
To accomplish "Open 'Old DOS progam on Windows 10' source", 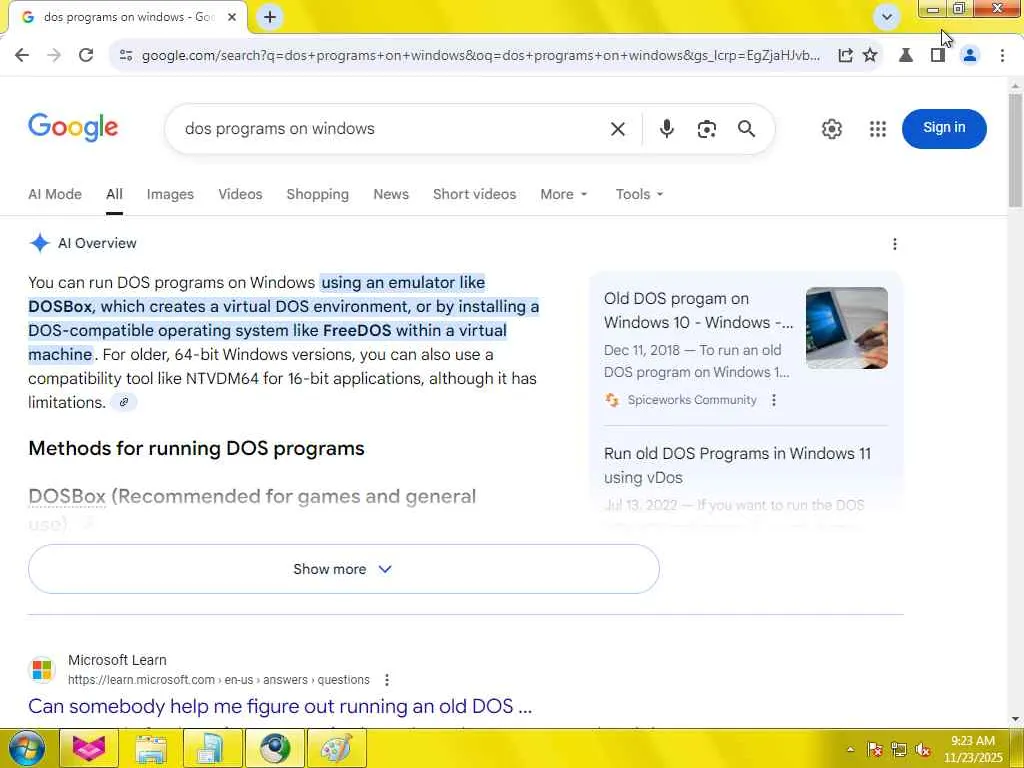I will 699,311.
